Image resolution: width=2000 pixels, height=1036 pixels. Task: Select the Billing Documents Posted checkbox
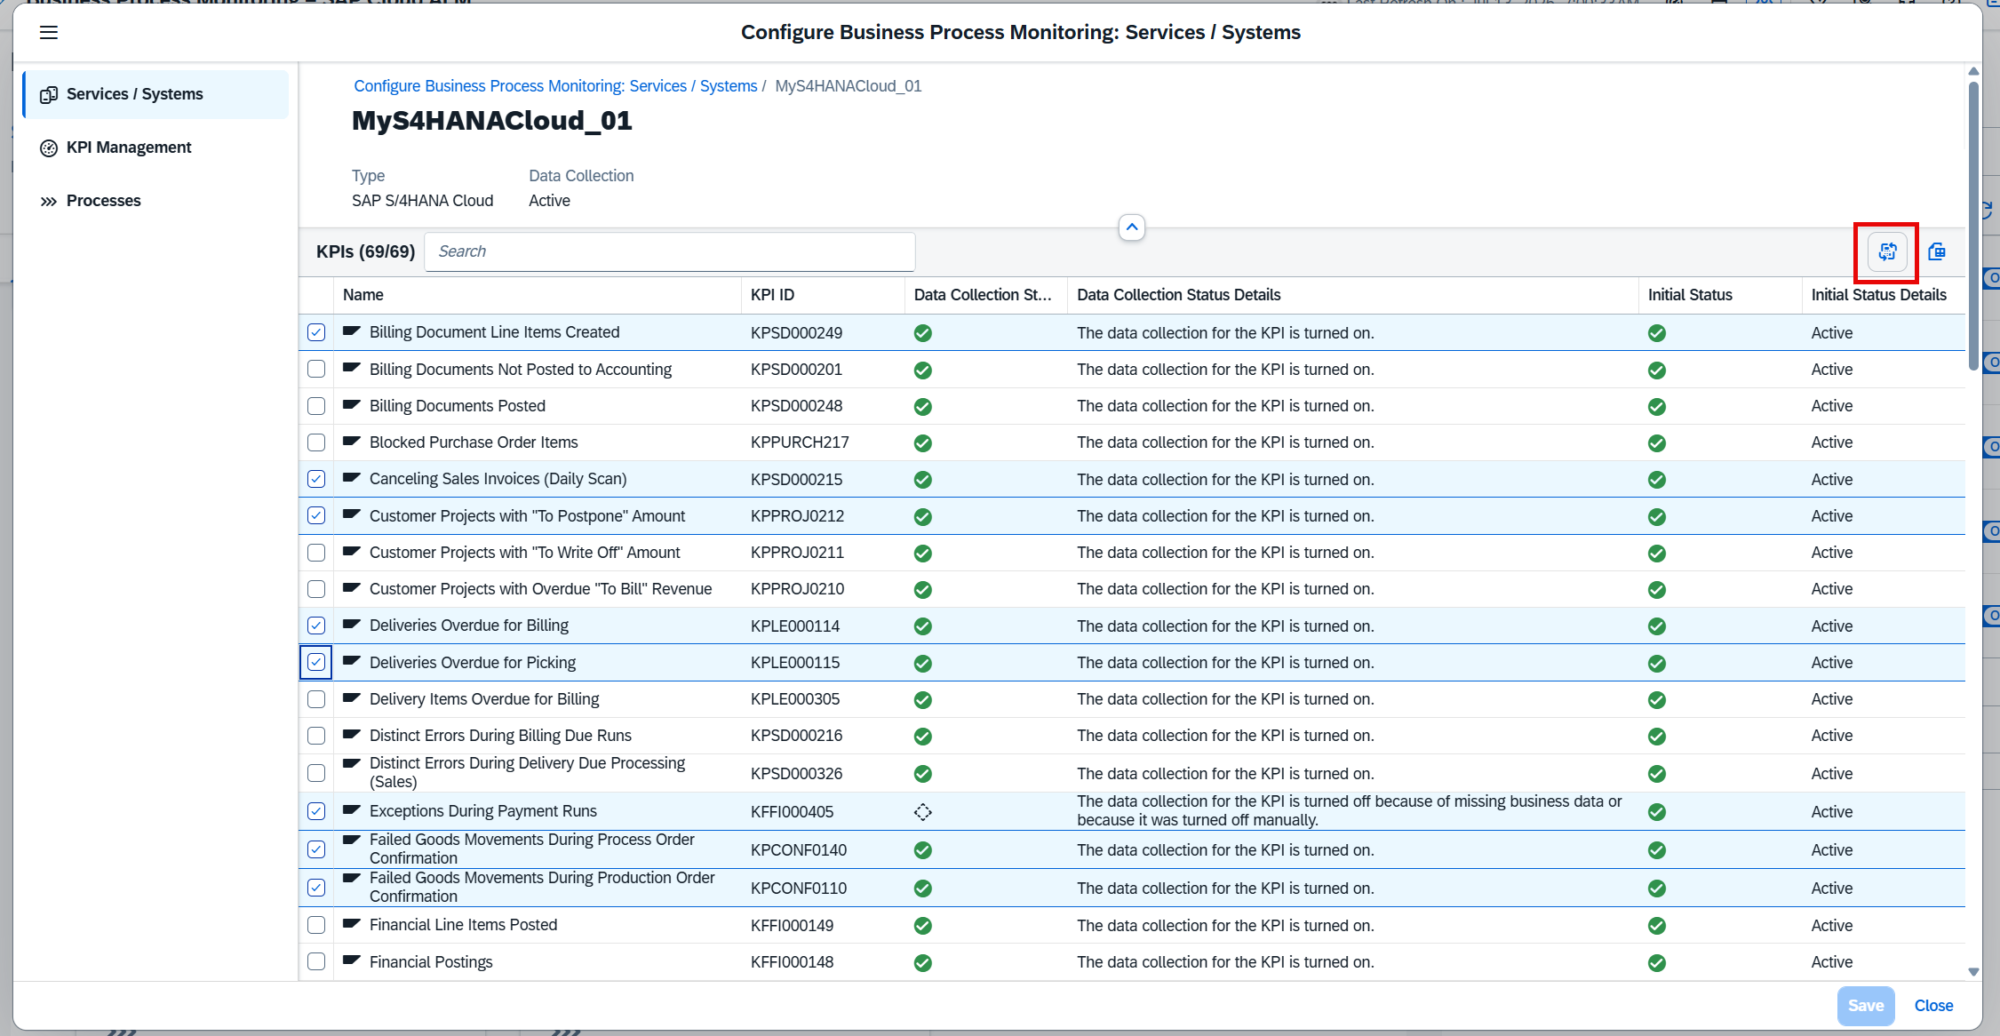(316, 406)
